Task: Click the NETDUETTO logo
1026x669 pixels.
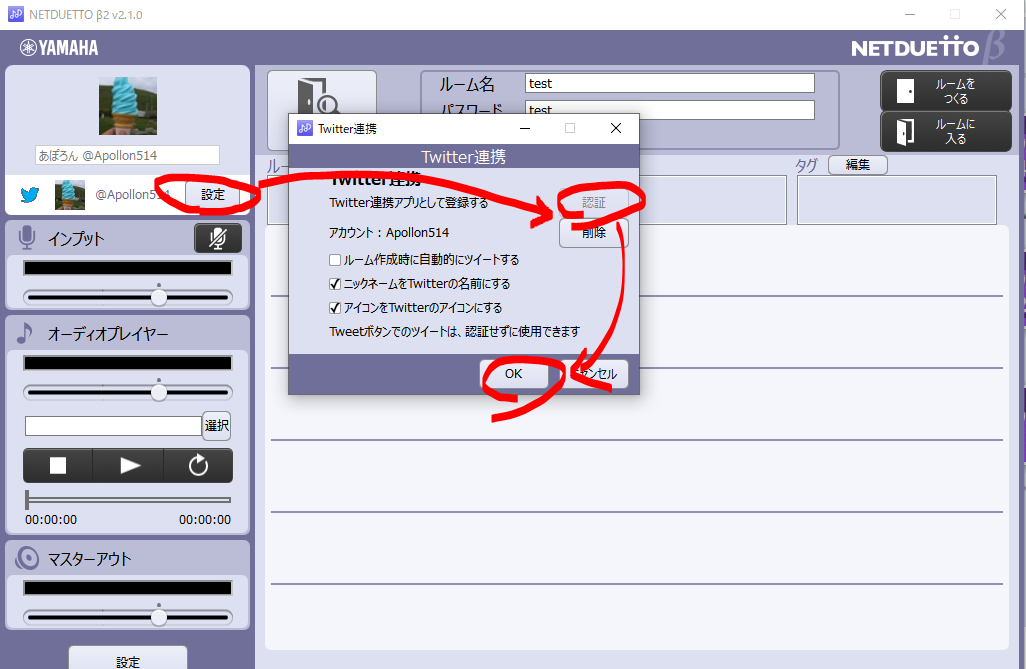Action: [915, 48]
